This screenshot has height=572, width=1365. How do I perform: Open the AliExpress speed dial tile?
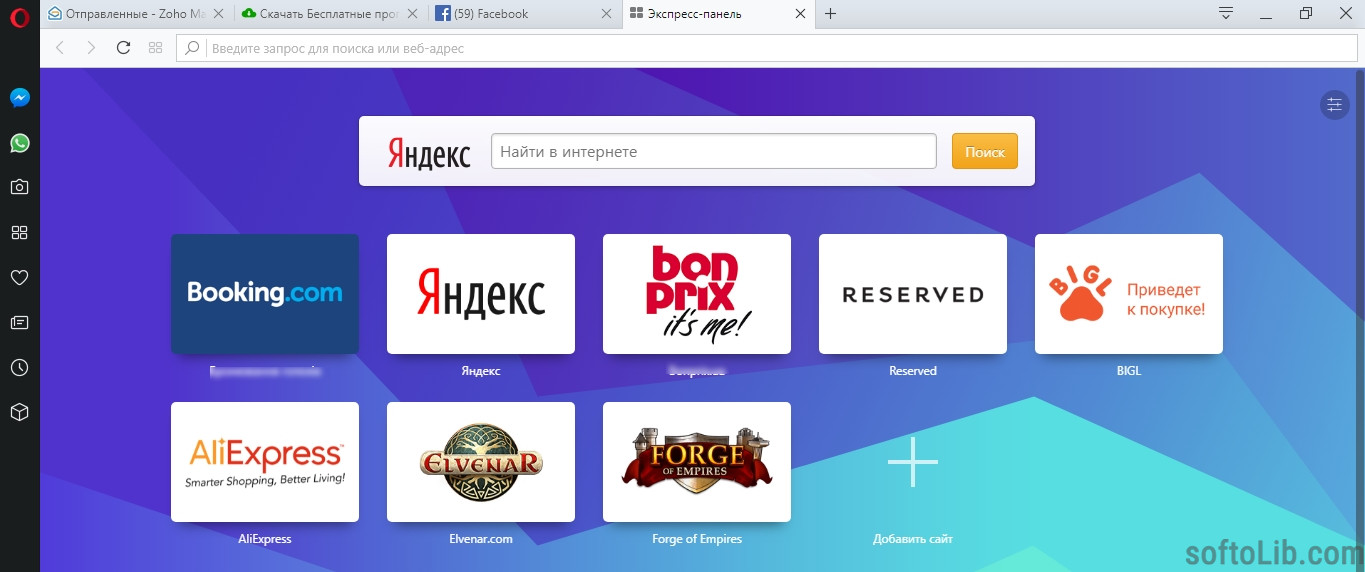pyautogui.click(x=265, y=462)
